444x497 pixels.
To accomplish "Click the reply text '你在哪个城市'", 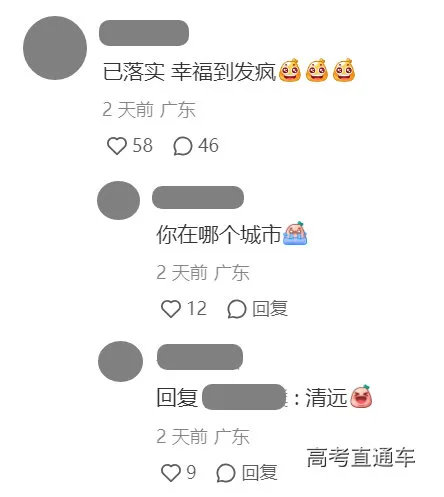I will click(x=219, y=234).
